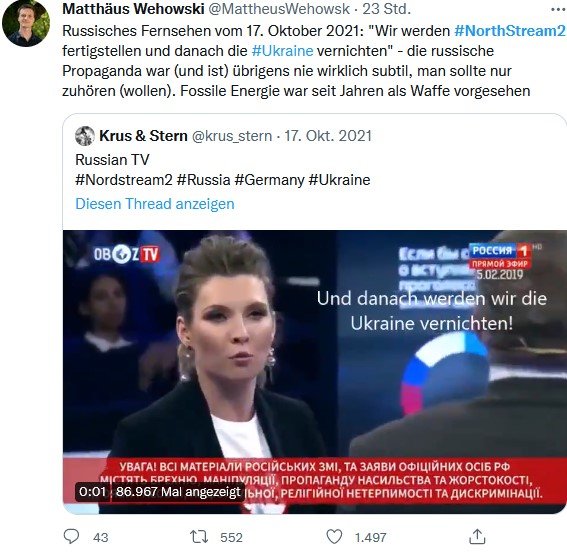Click the retweet arrows icon
Image resolution: width=567 pixels, height=555 pixels.
click(199, 537)
